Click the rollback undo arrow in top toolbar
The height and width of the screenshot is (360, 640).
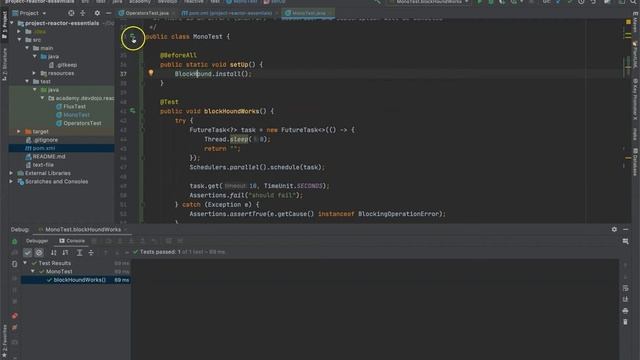(x=593, y=2)
